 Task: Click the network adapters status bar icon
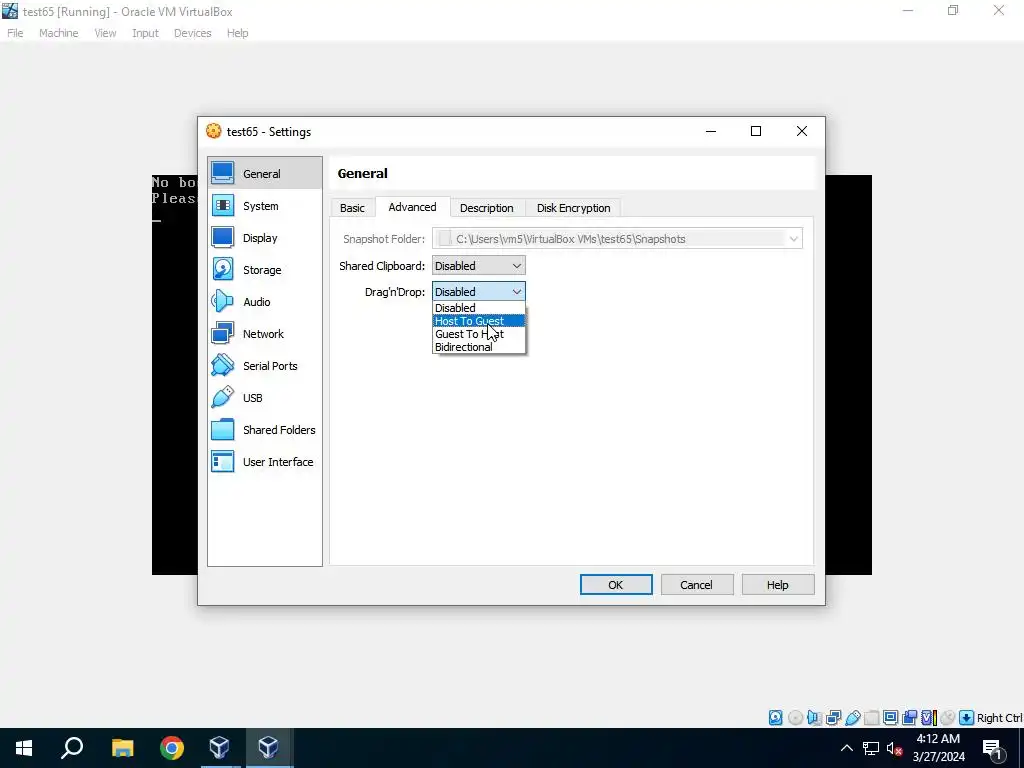[x=833, y=718]
